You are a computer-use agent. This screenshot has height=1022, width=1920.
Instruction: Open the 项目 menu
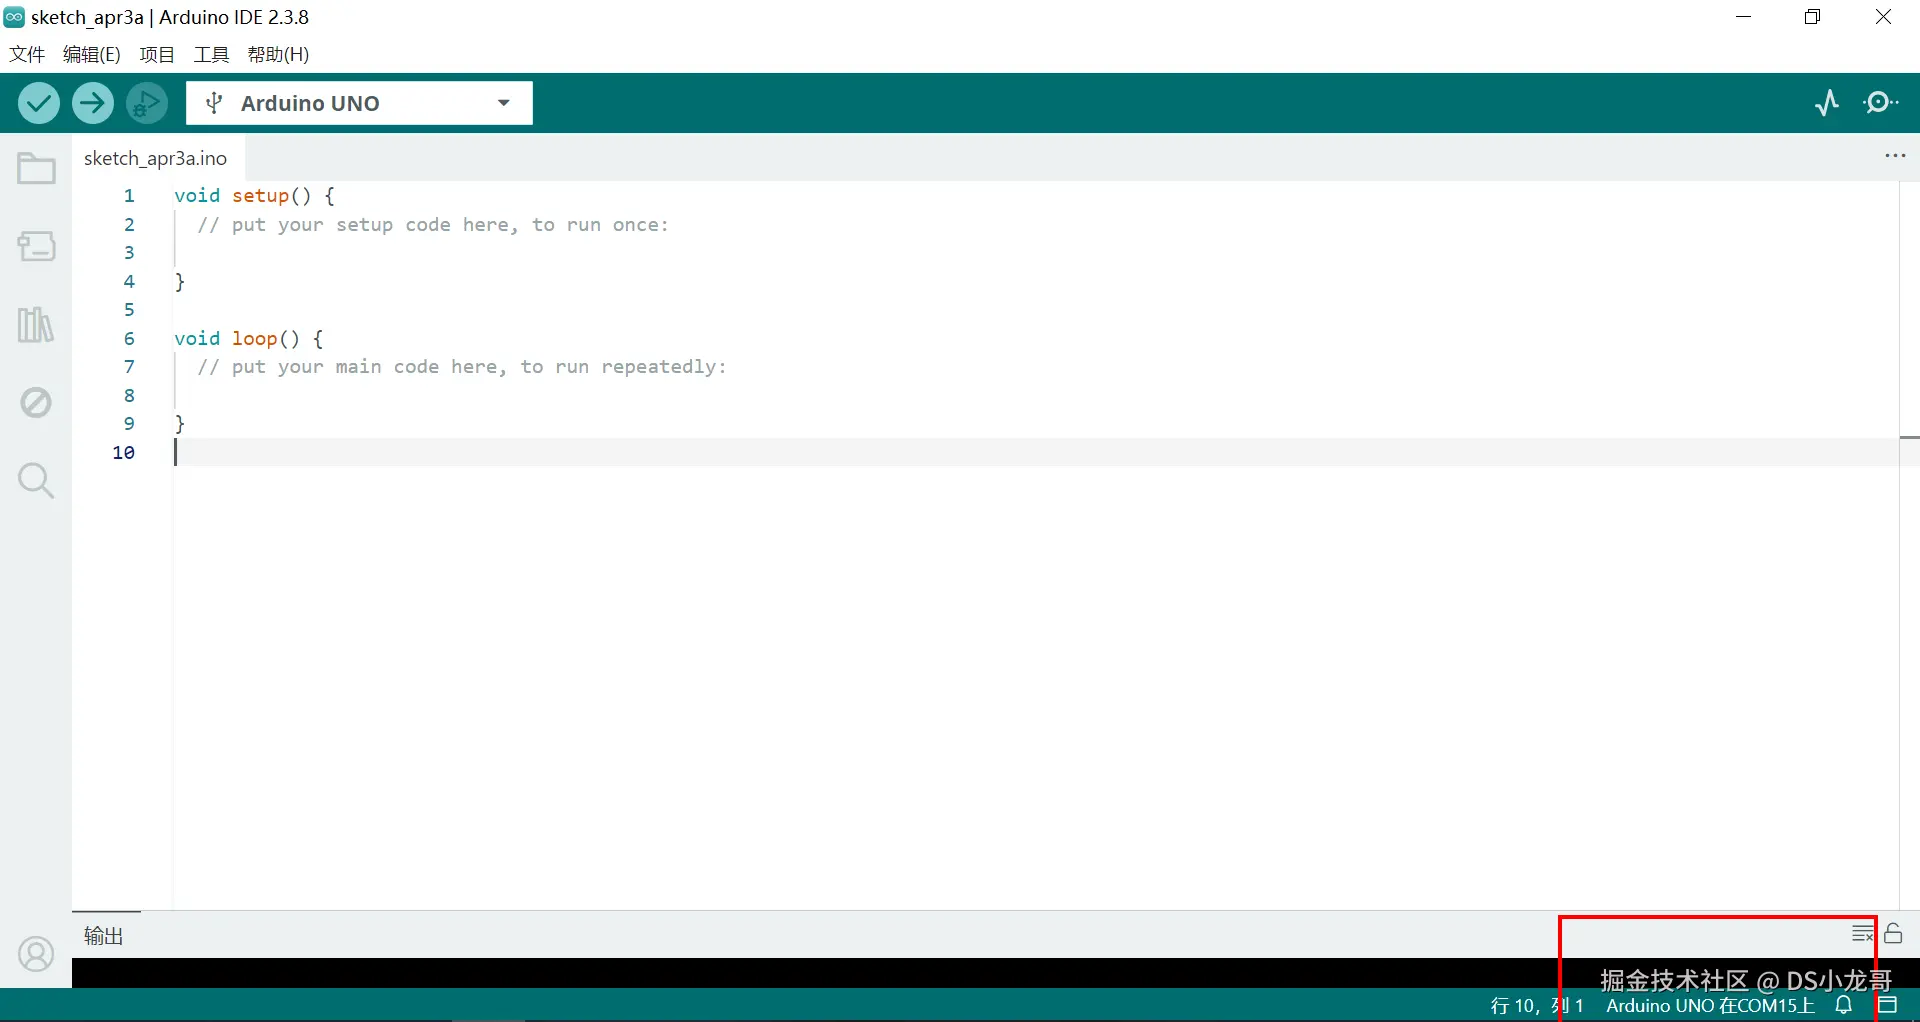[157, 54]
